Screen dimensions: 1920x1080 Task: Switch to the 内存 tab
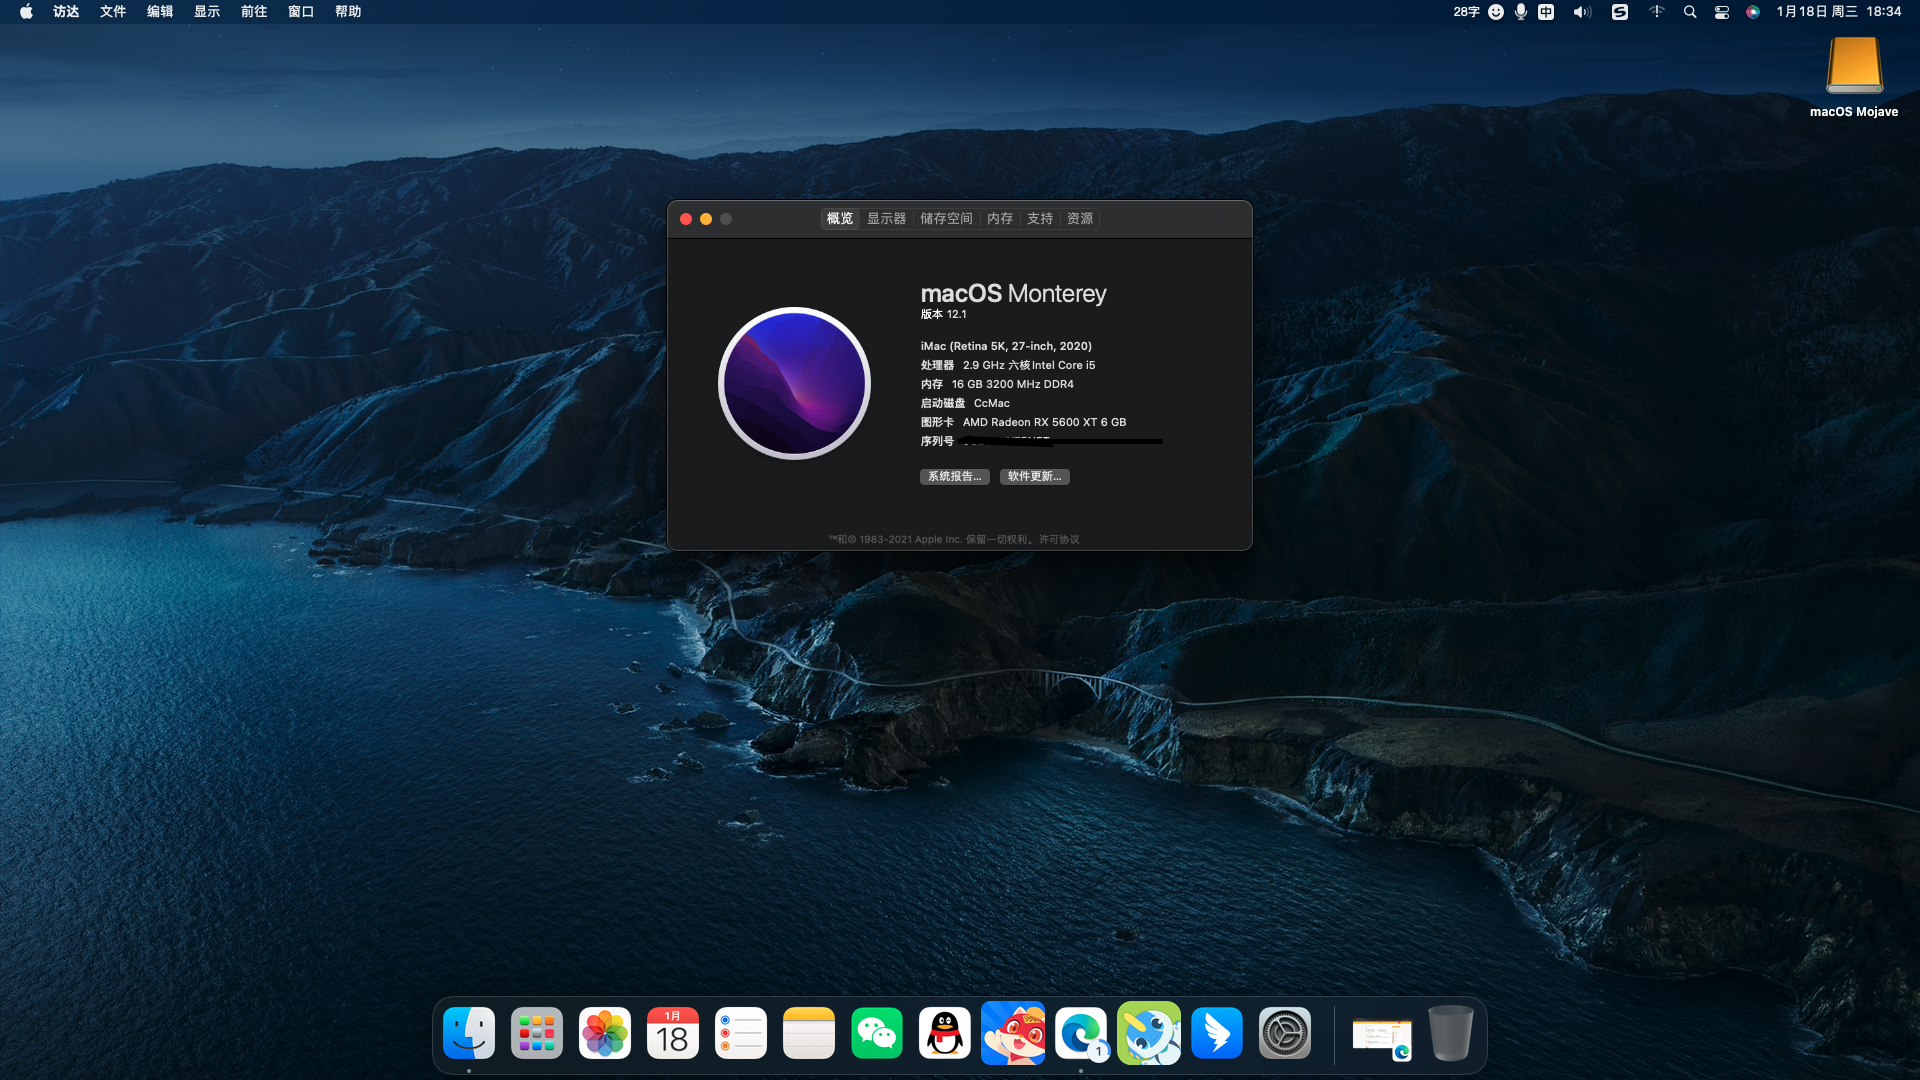(x=1000, y=219)
